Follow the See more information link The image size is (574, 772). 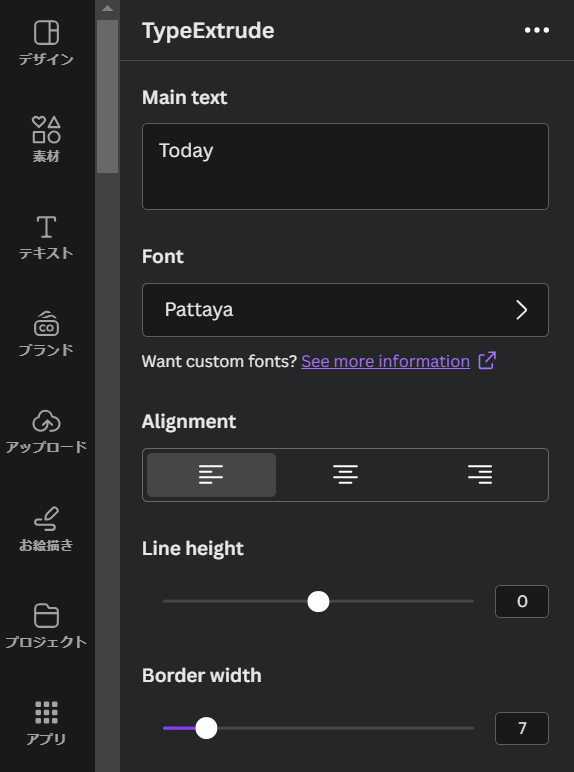click(x=385, y=361)
